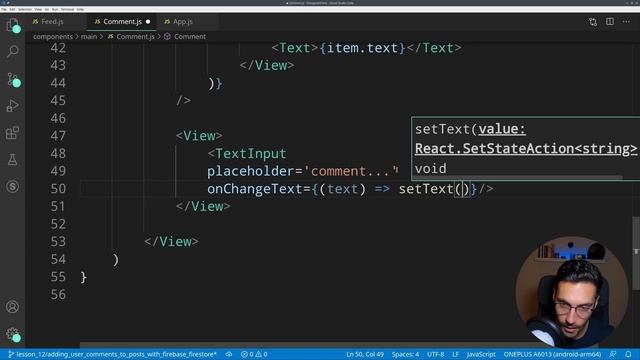The image size is (640, 360).
Task: Click the feedback icon in status bar
Action: 613,354
